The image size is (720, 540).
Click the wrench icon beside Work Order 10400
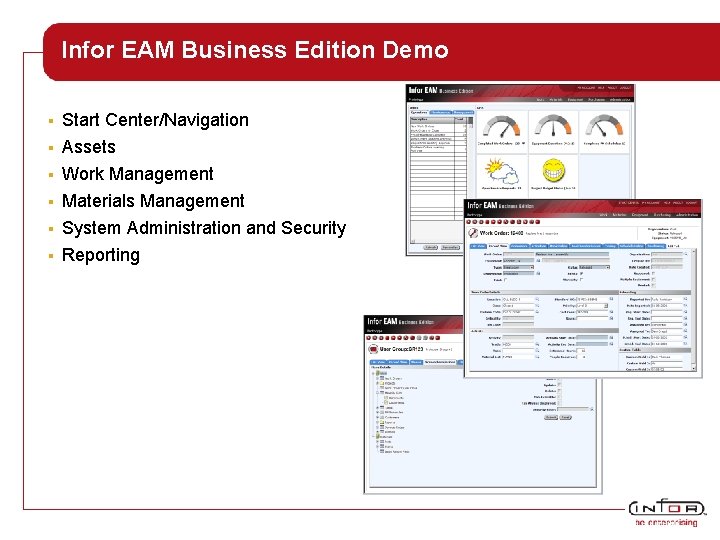click(x=472, y=233)
